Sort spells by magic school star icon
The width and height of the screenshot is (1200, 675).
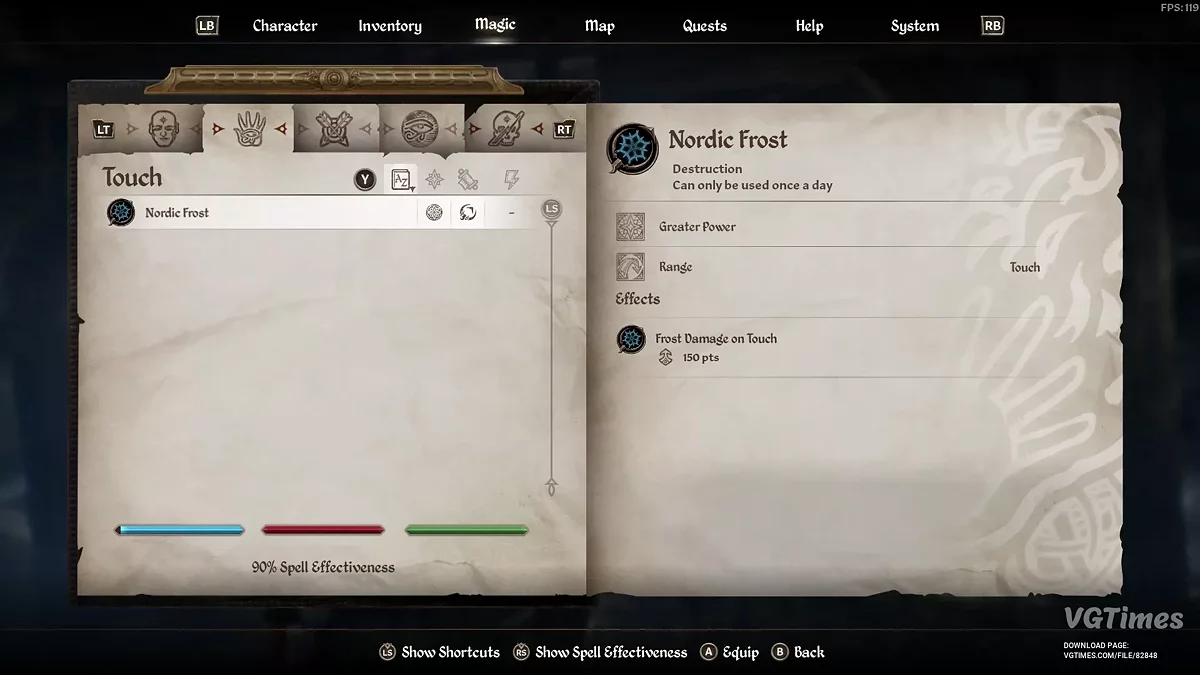coord(434,180)
